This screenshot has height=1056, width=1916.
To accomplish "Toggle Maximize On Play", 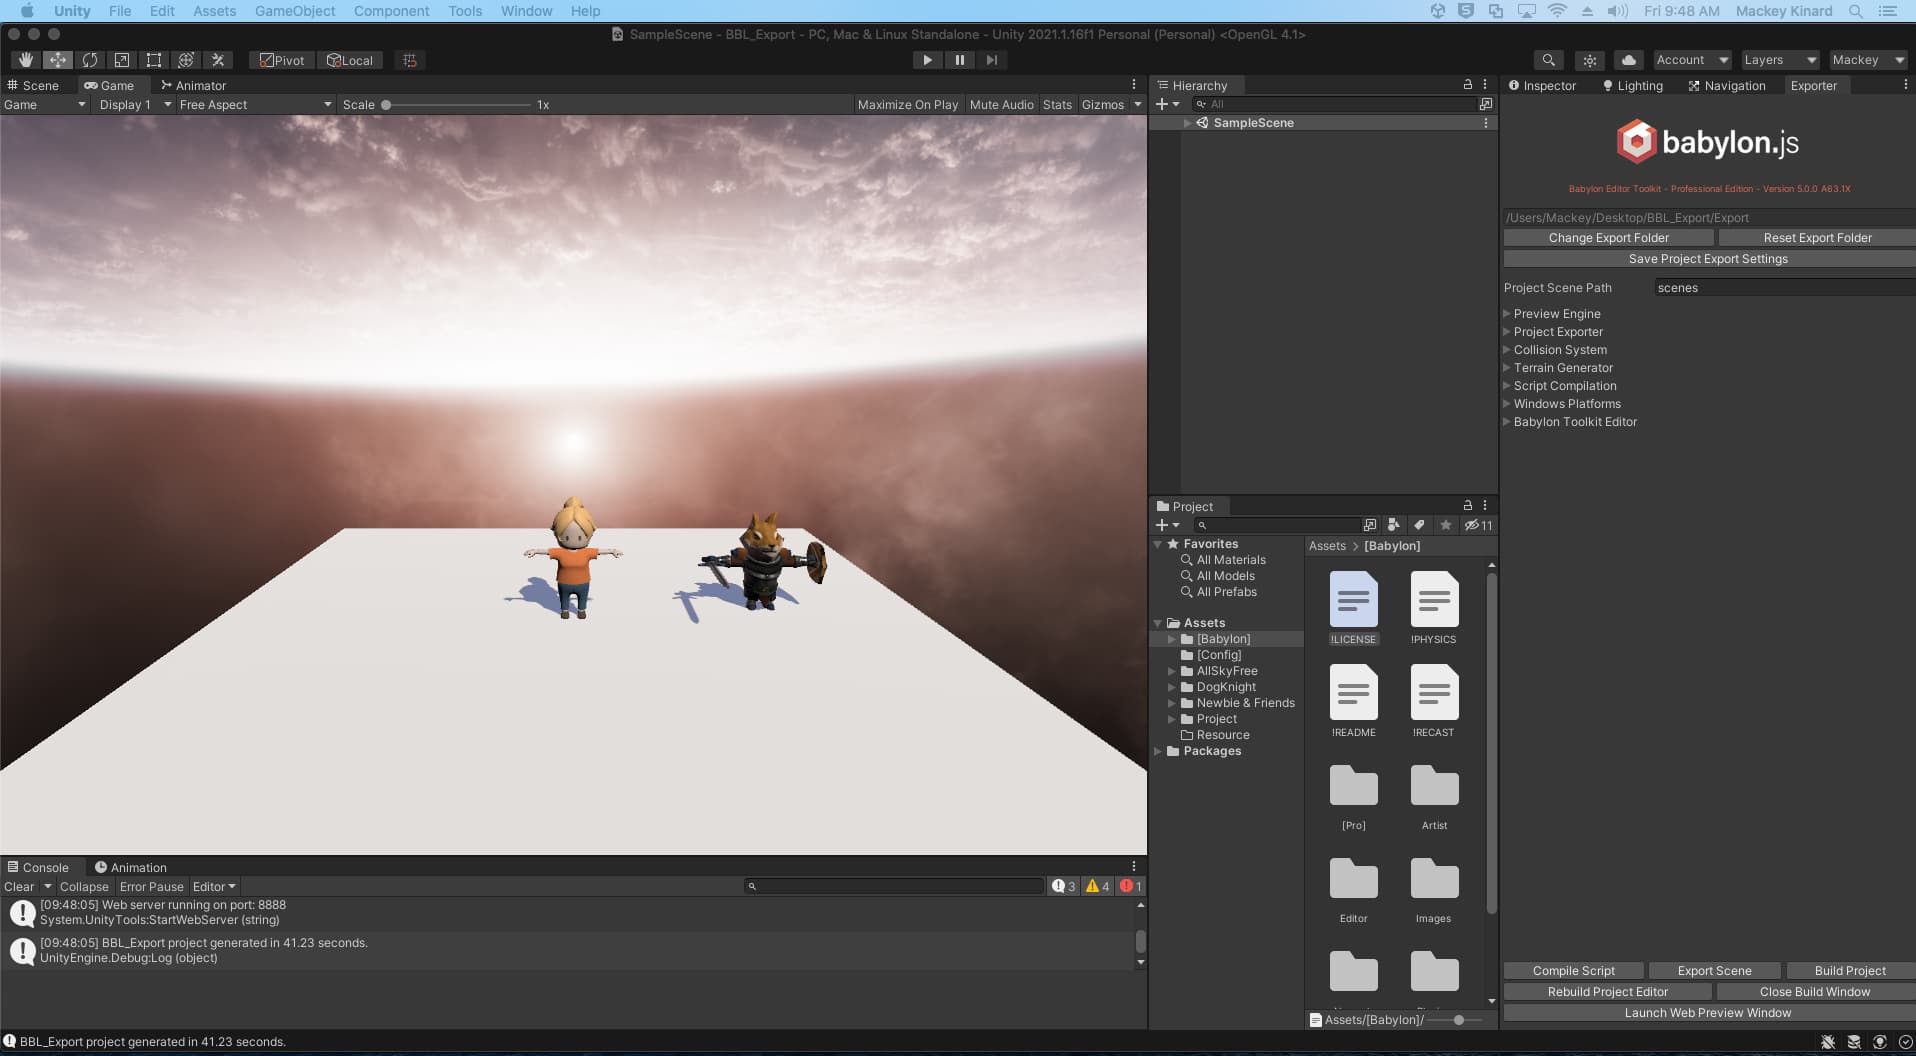I will 908,104.
